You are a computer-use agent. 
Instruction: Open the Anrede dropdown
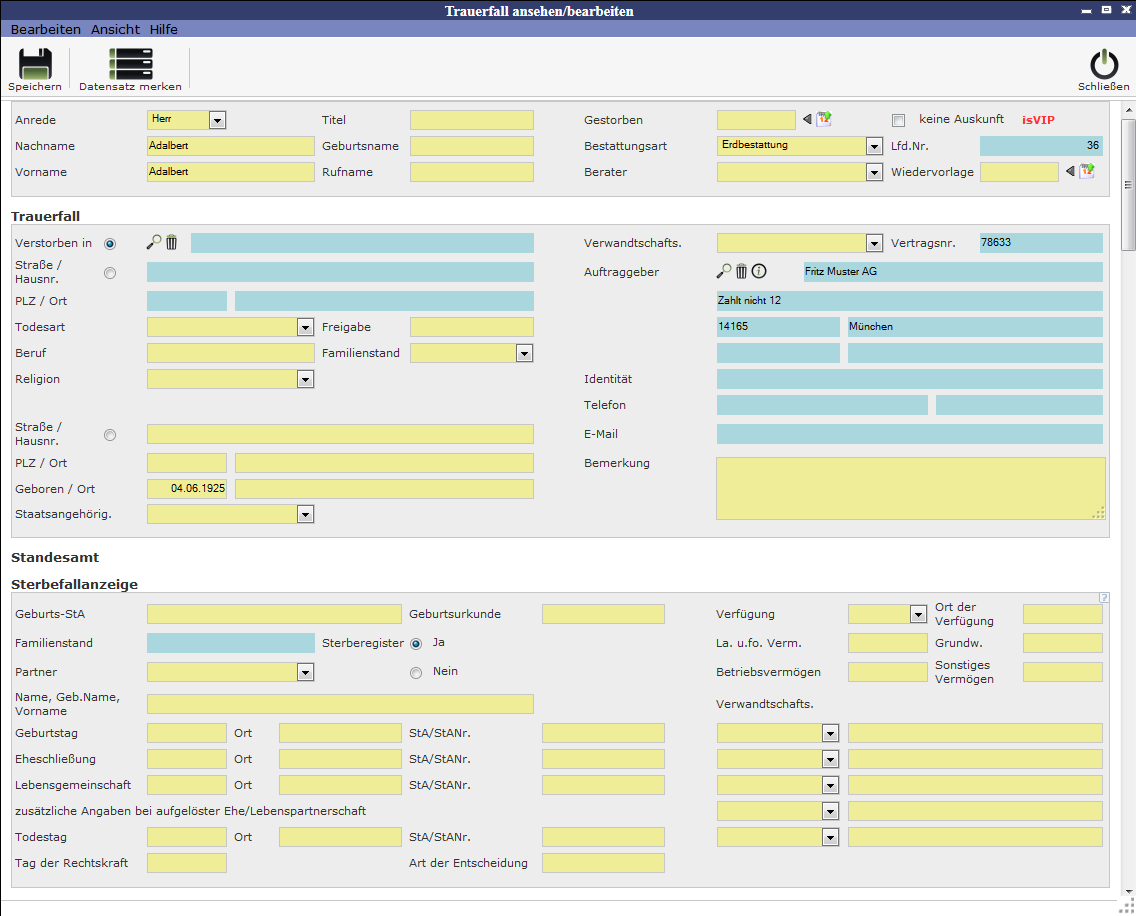pos(217,120)
